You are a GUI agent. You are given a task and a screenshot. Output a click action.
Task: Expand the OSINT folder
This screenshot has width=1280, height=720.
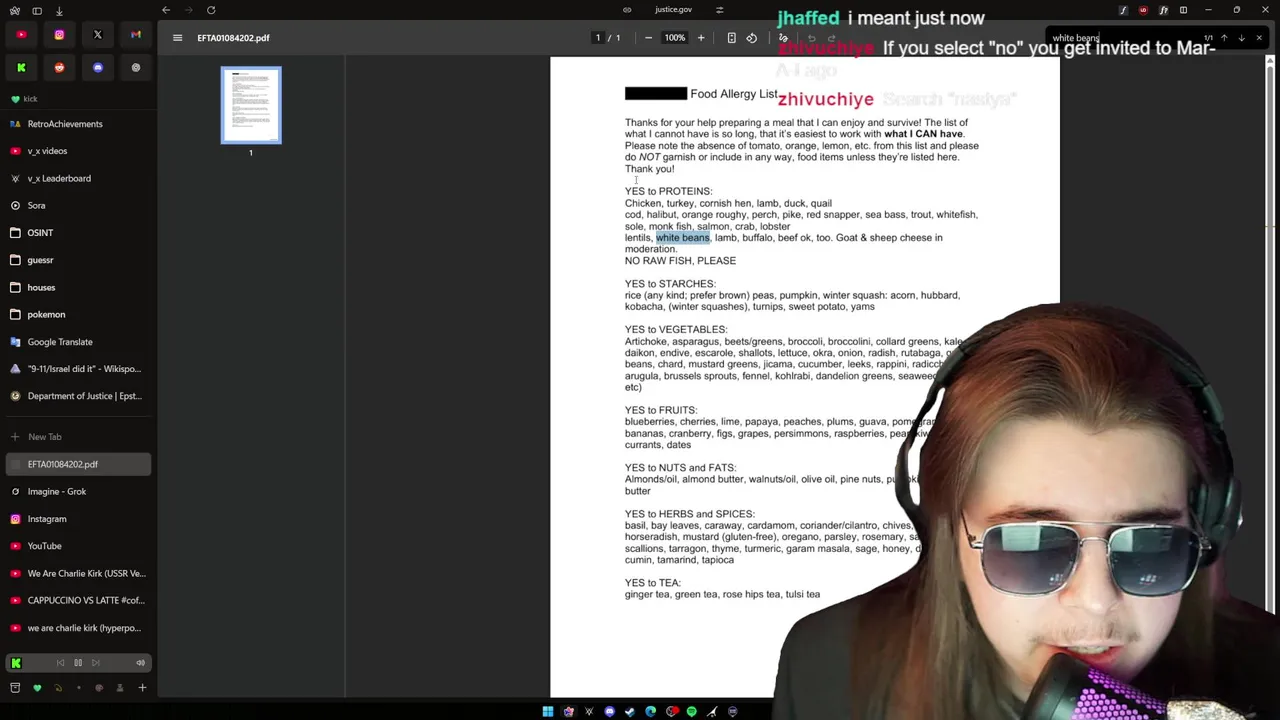pyautogui.click(x=78, y=233)
